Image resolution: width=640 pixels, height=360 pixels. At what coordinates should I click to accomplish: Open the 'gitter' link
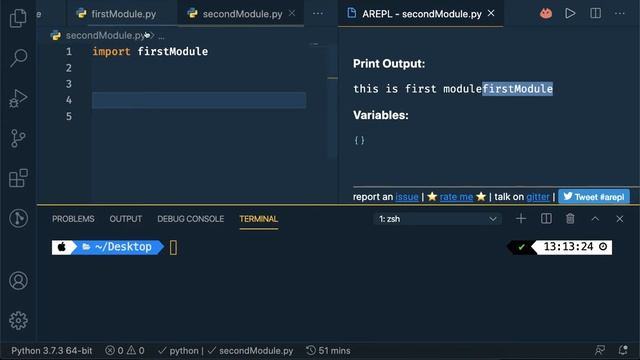538,197
